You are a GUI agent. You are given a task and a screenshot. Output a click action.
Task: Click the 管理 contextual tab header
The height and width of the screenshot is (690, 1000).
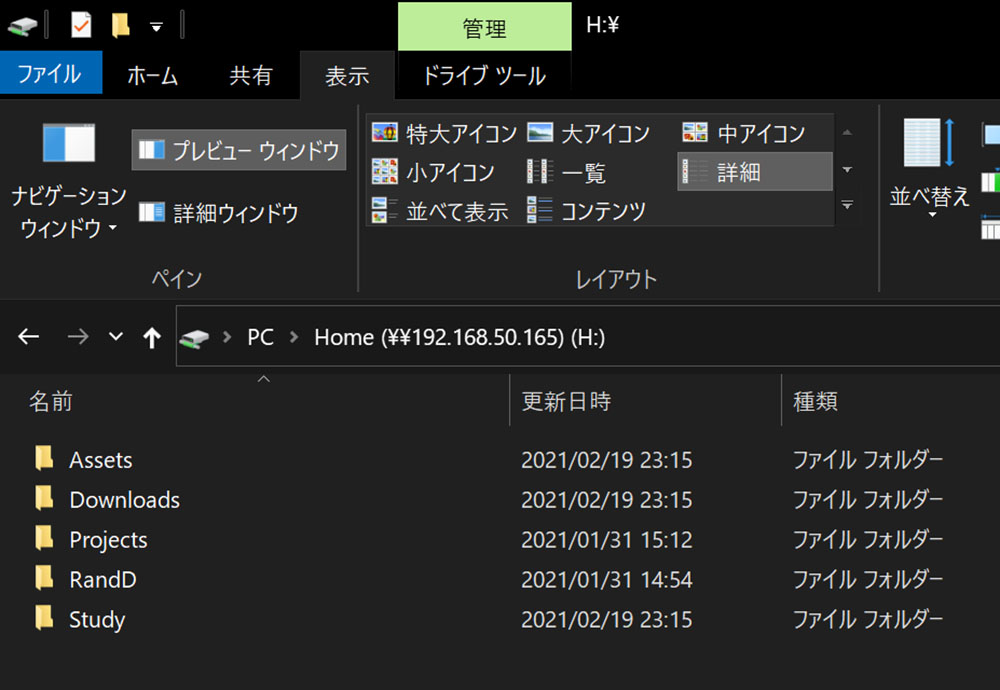point(485,27)
